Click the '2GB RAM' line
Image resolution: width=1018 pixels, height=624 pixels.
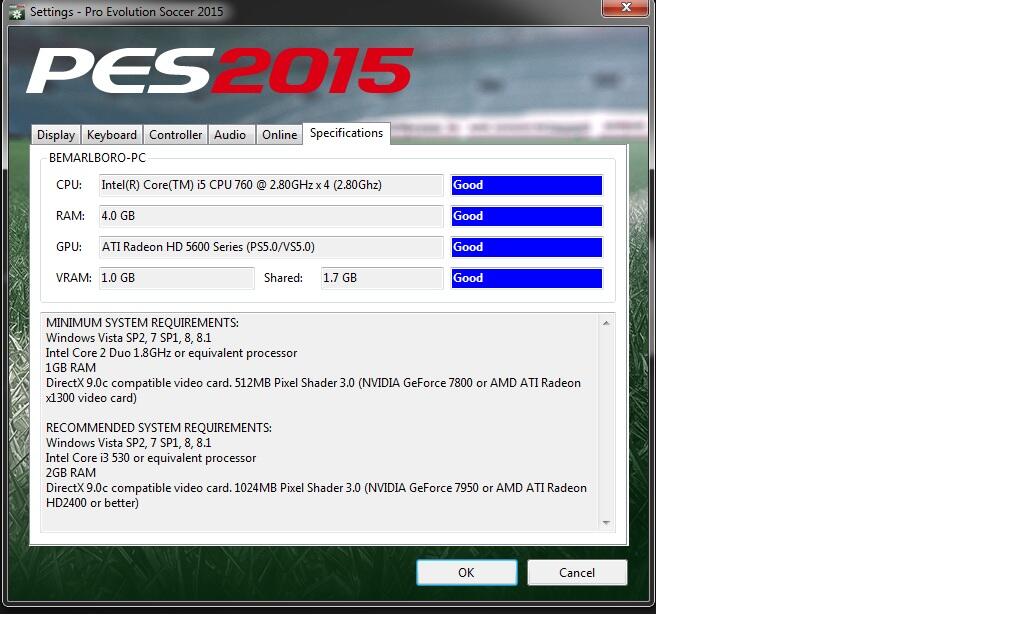pos(71,473)
